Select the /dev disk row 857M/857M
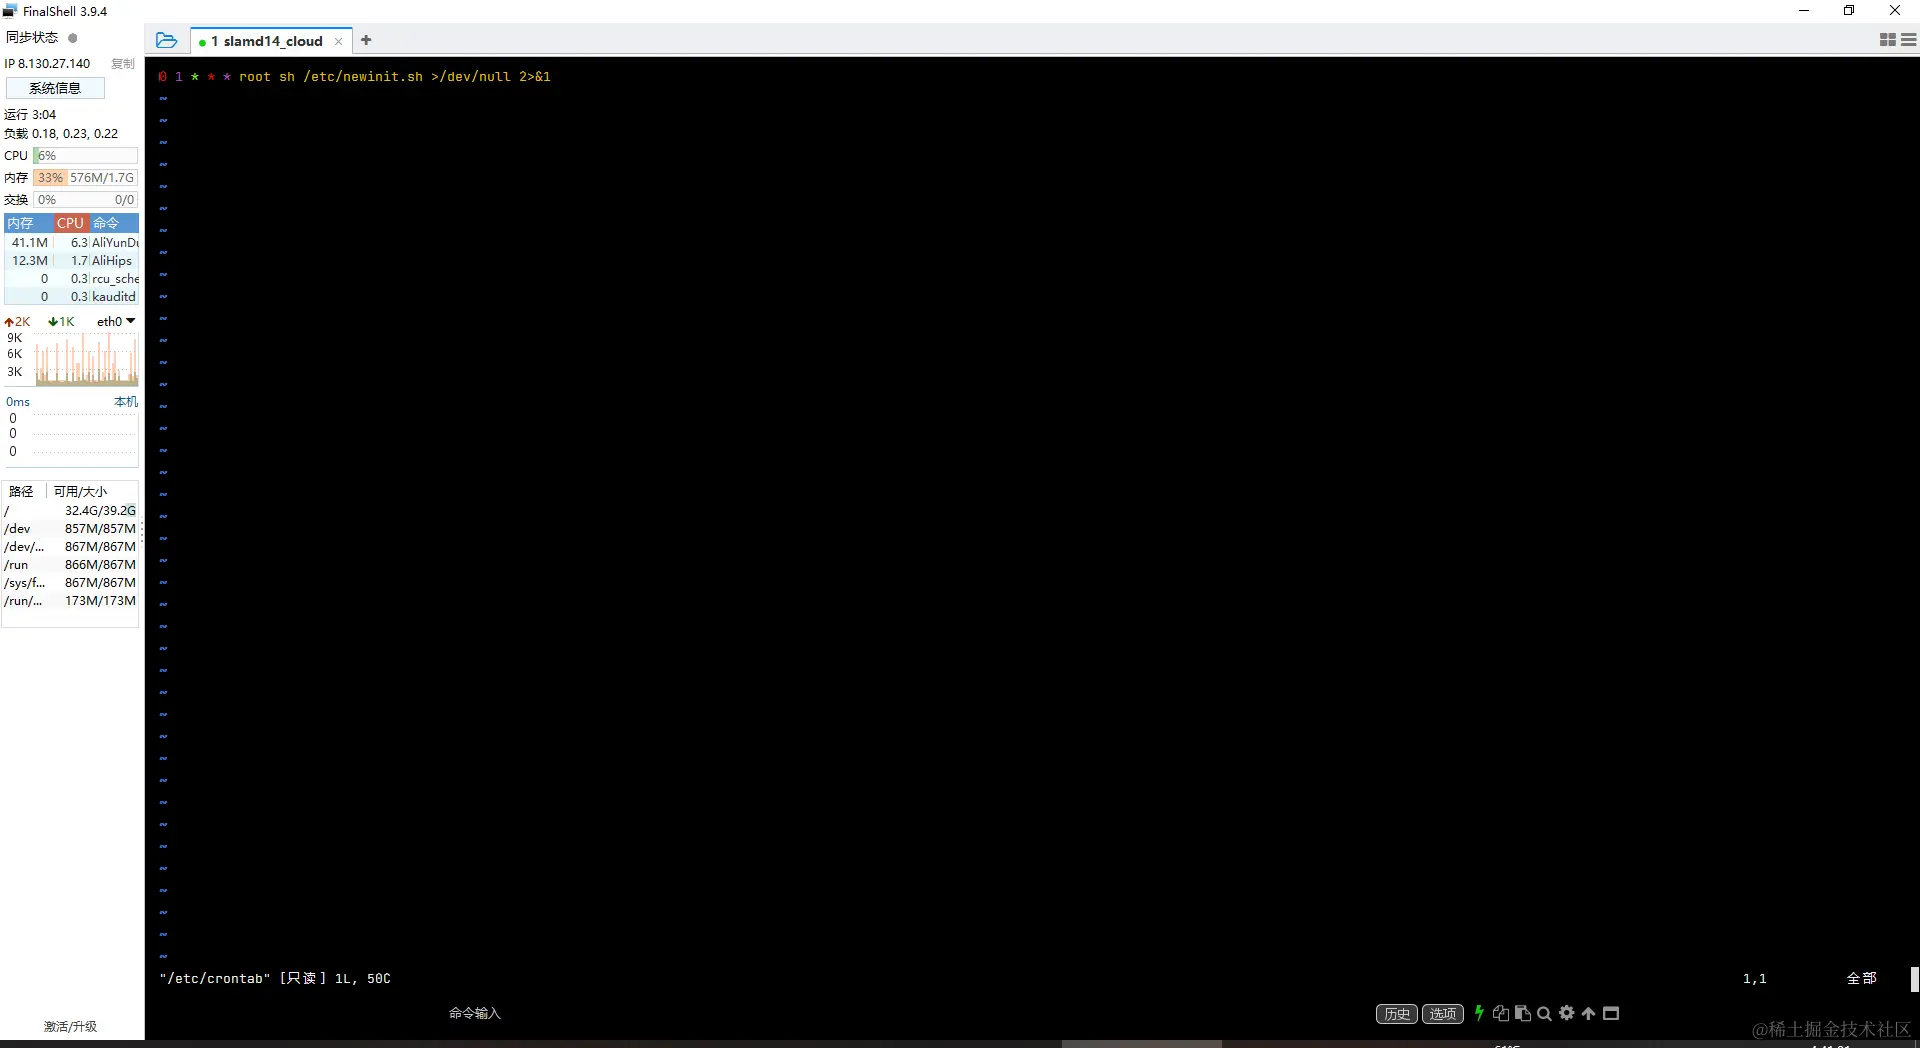This screenshot has width=1920, height=1048. click(x=70, y=528)
